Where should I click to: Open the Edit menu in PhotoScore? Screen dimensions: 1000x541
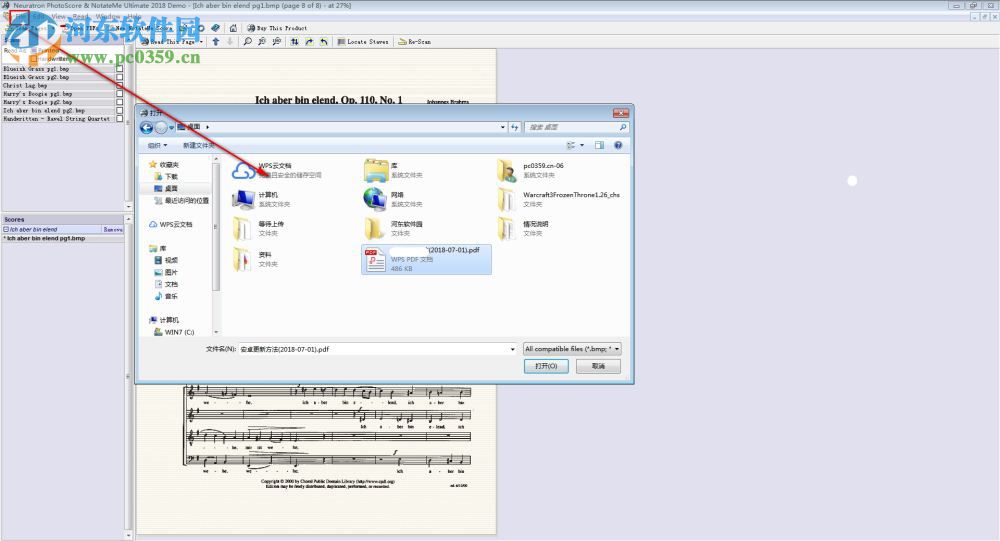(x=39, y=16)
